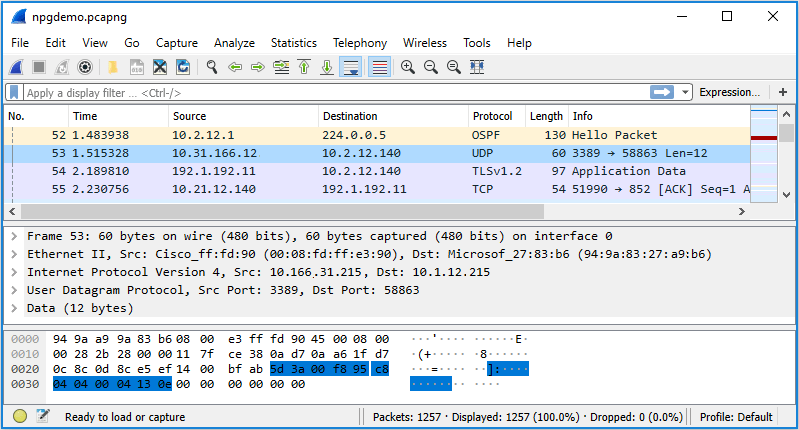The image size is (799, 430).
Task: Open the File menu
Action: tap(20, 43)
